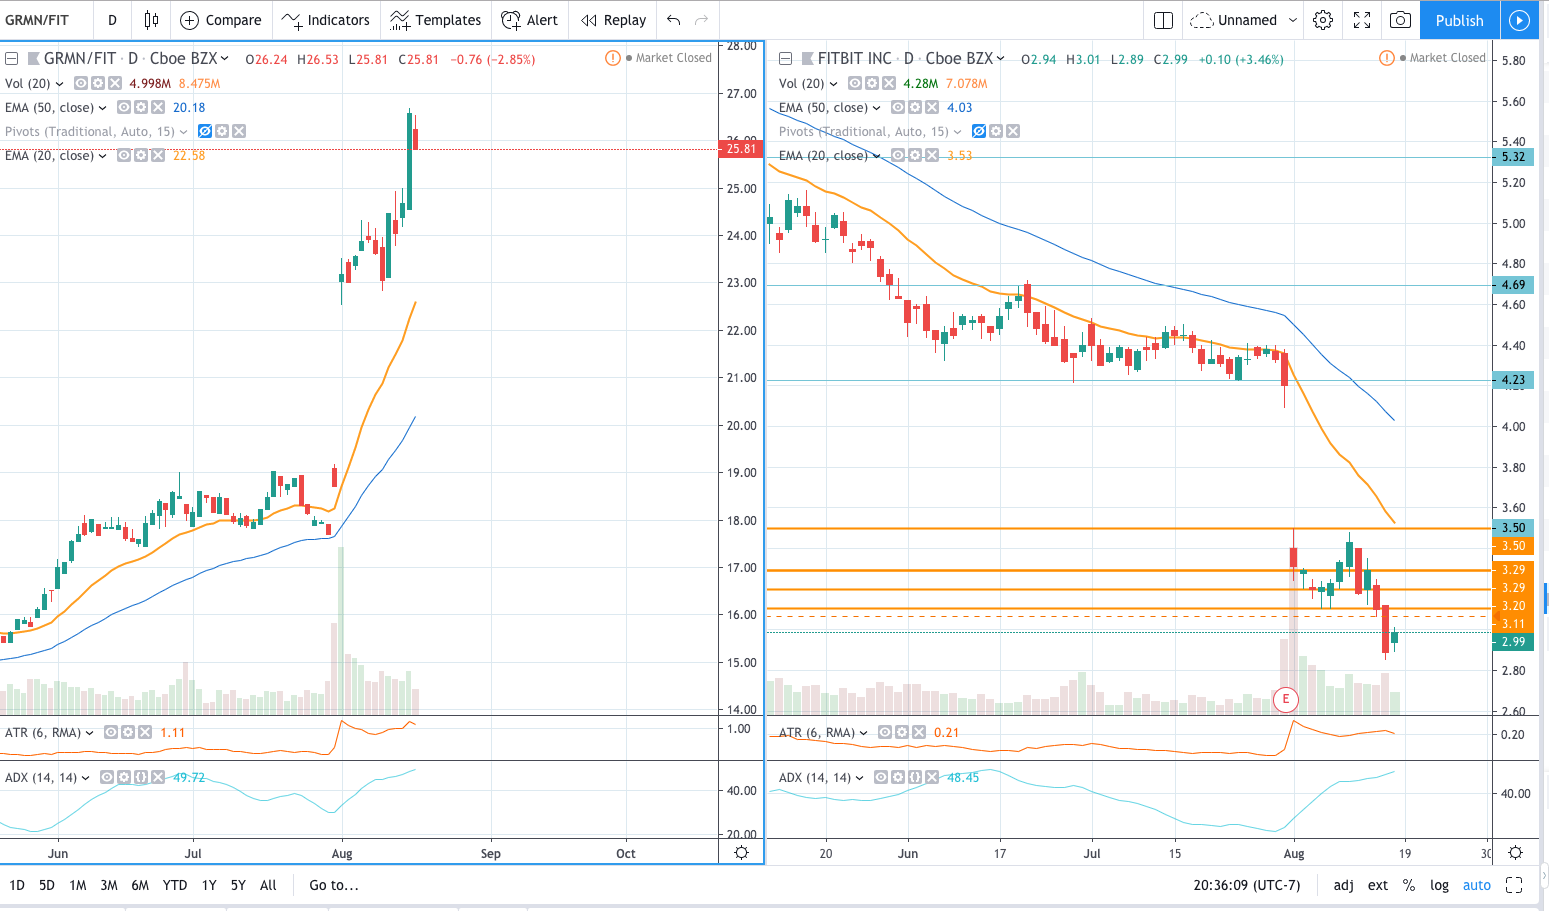This screenshot has height=911, width=1549.
Task: Toggle ADX visibility on GRMN/FIT chart
Action: coord(107,777)
